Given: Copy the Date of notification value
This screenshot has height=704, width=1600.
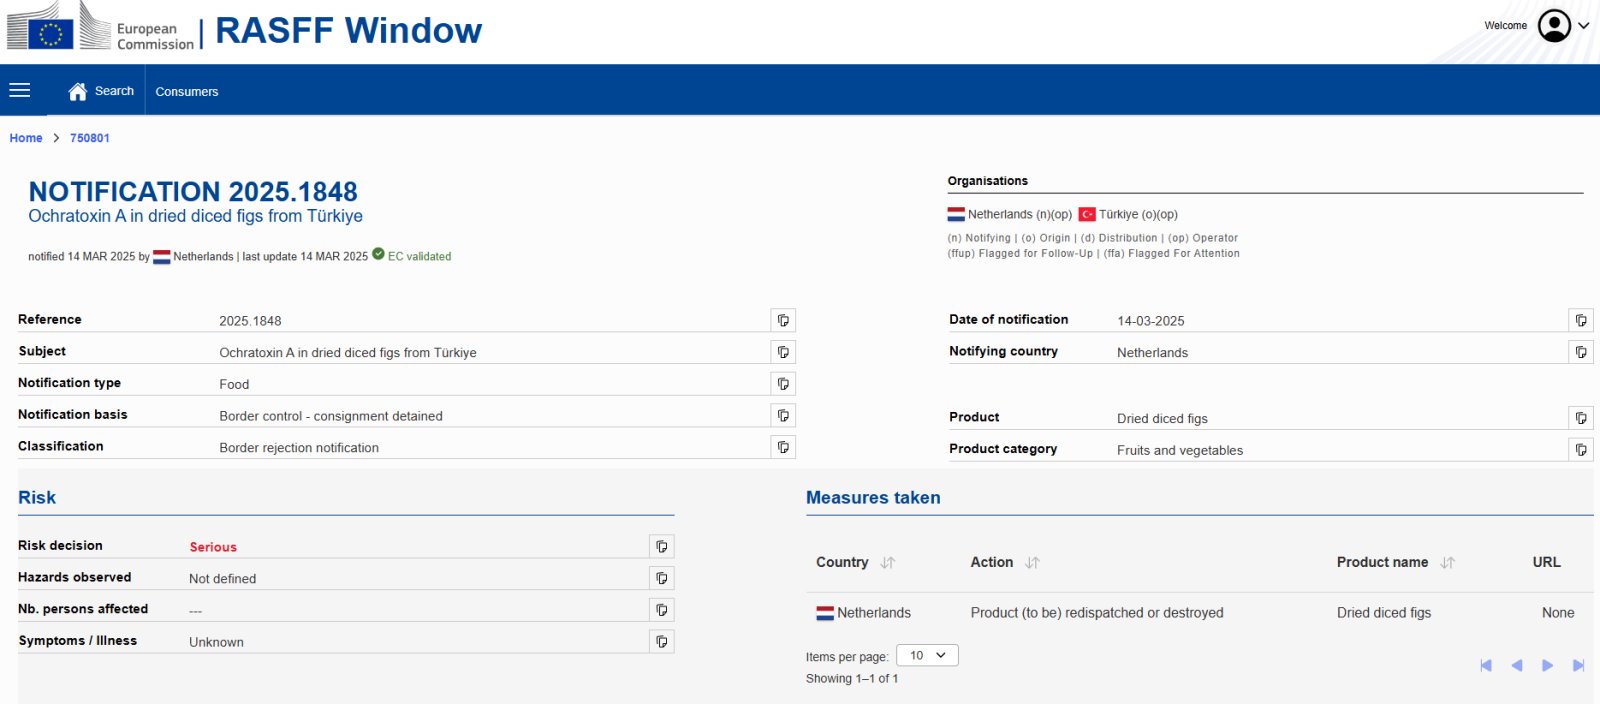Looking at the screenshot, I should click(x=1581, y=320).
